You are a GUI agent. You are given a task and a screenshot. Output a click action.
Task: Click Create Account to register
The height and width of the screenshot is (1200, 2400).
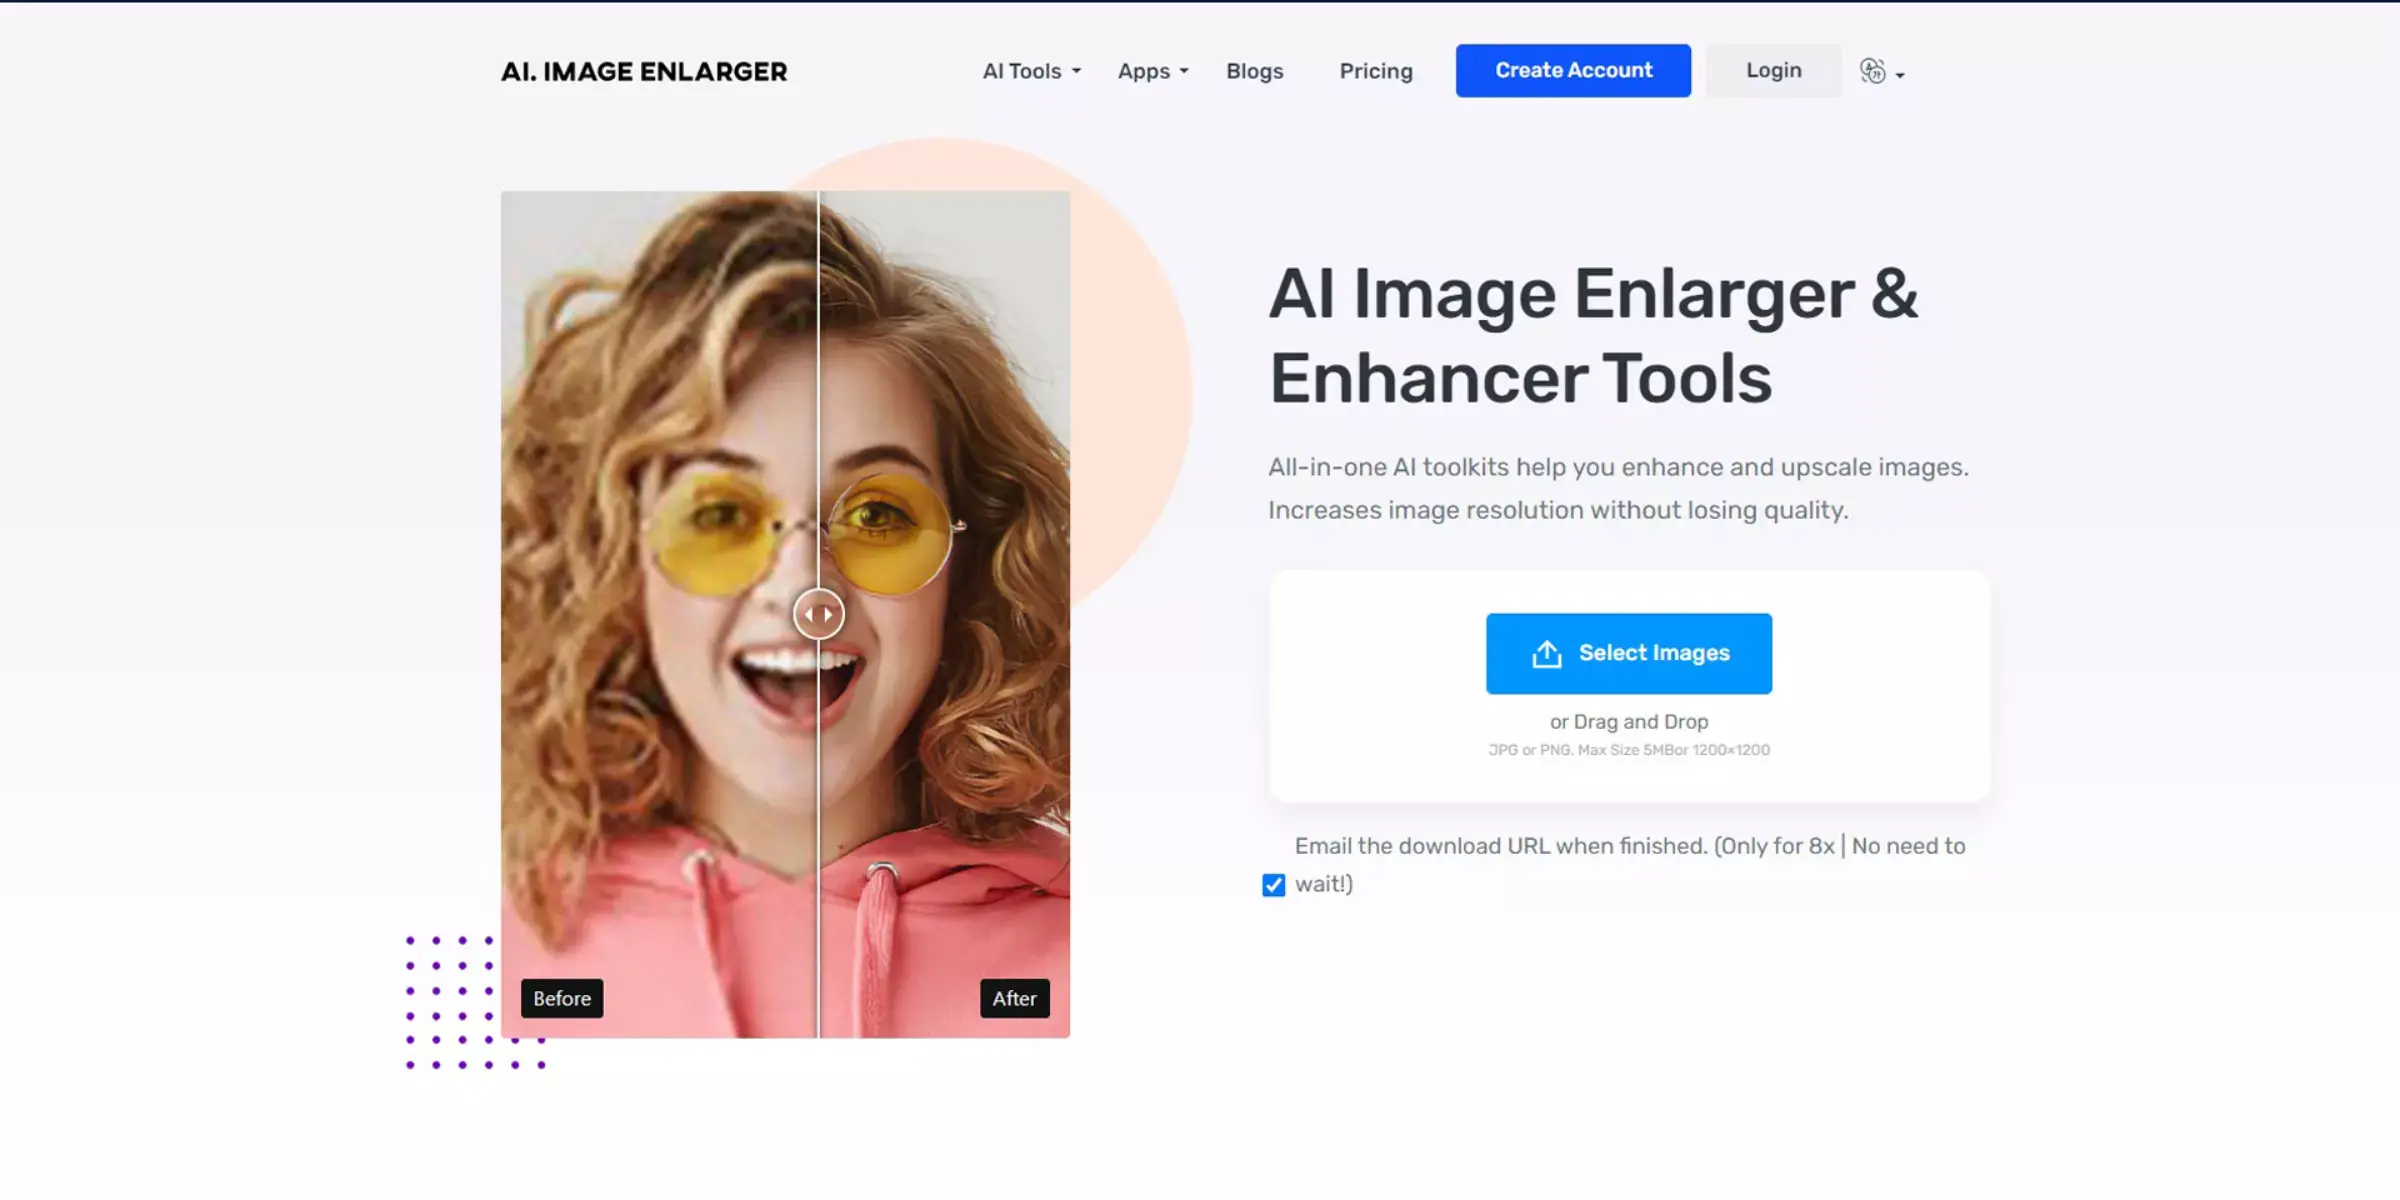pyautogui.click(x=1573, y=70)
